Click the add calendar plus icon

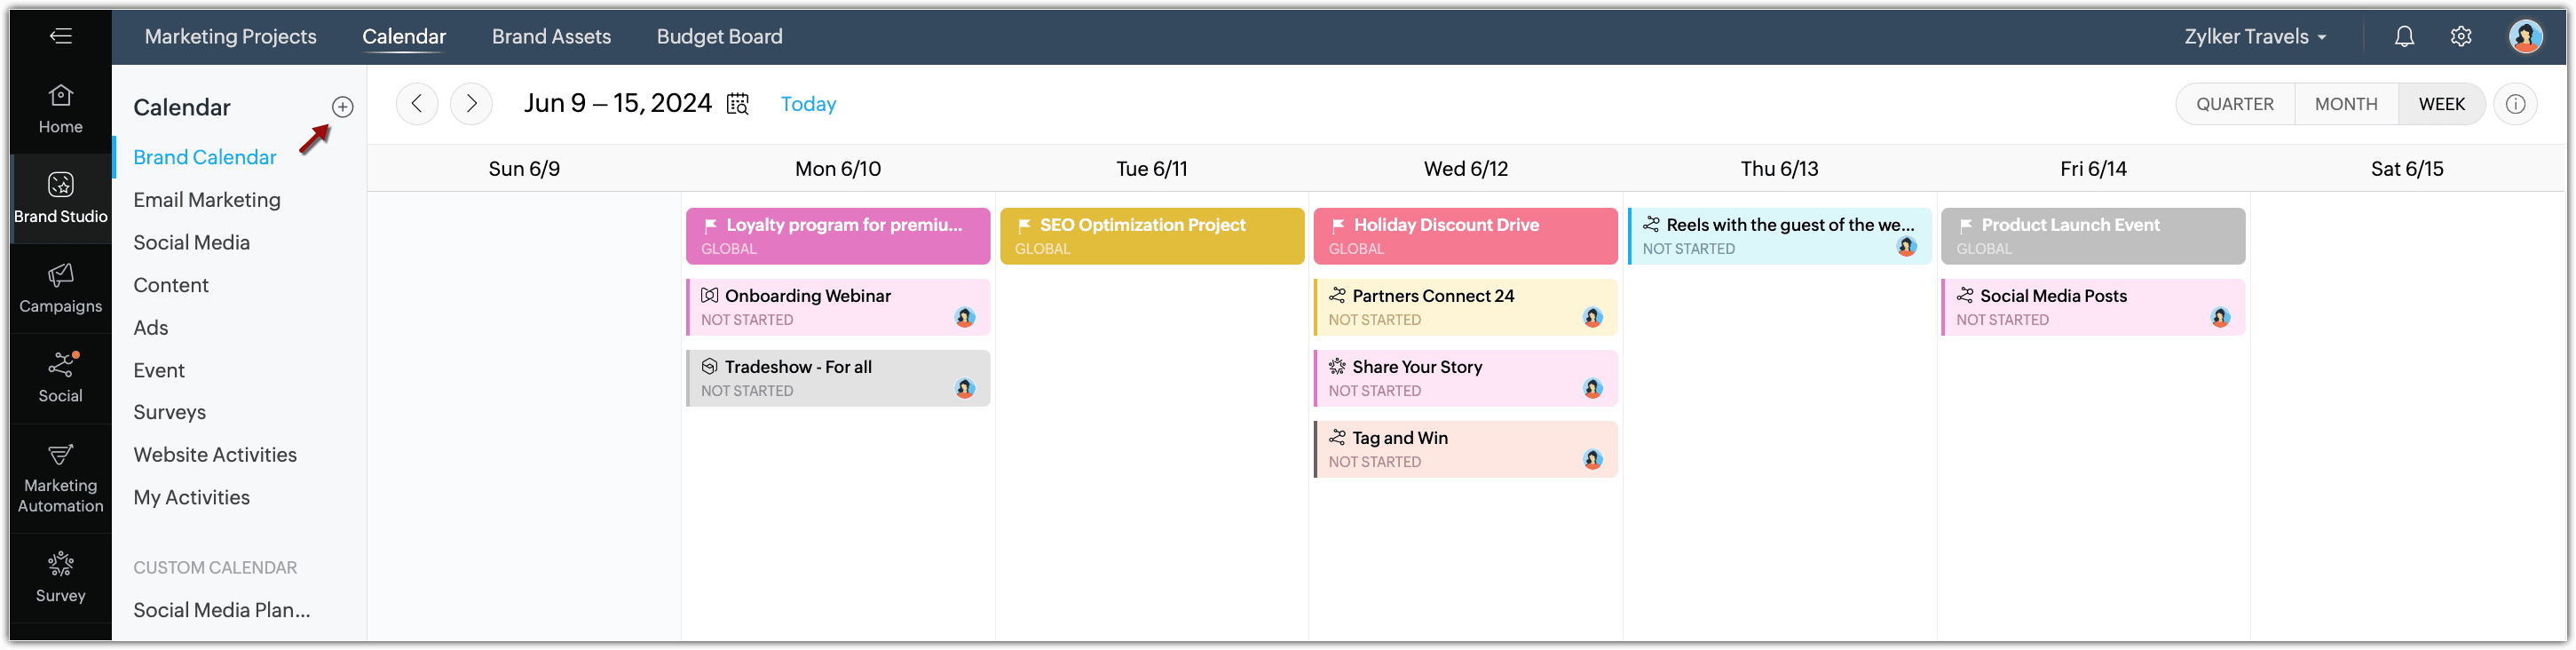coord(342,107)
